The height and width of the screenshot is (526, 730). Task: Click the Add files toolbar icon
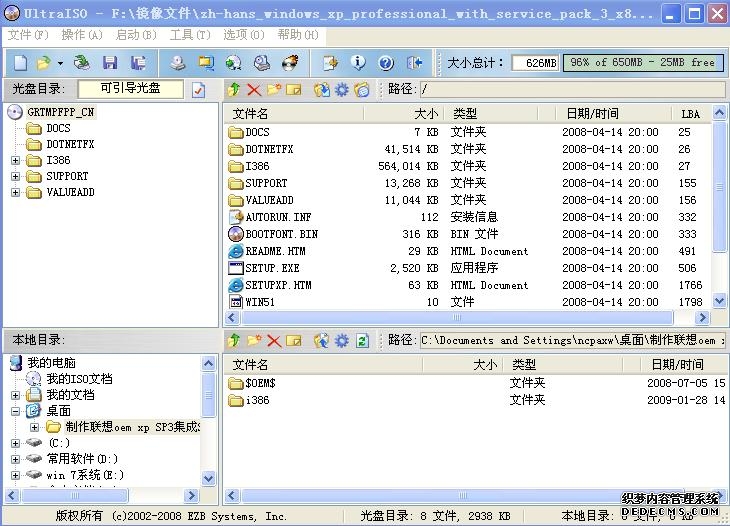point(330,63)
